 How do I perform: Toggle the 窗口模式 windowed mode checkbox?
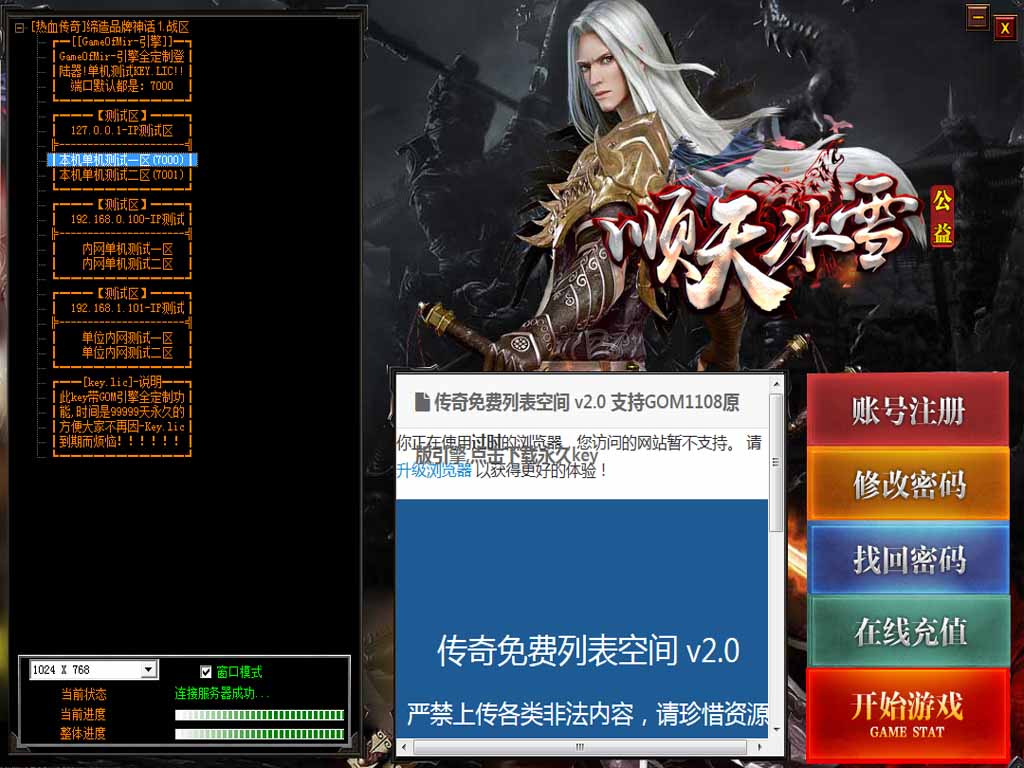pos(206,672)
